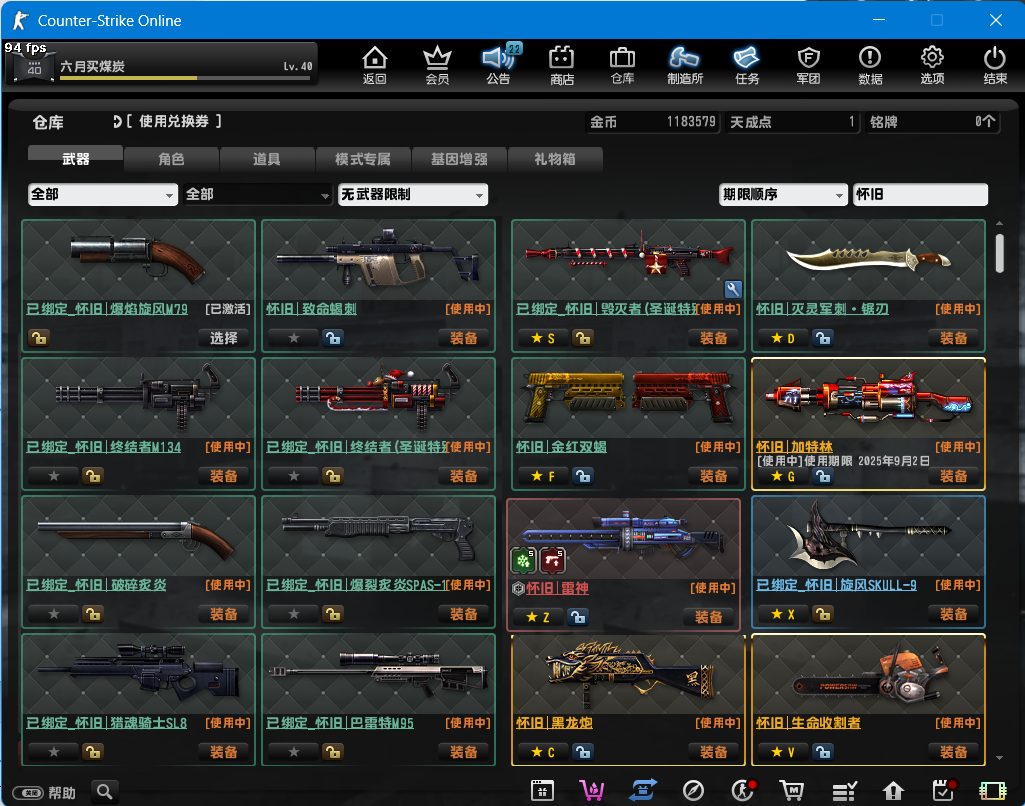Open the 制造所 crafting icon
Viewport: 1025px width, 806px height.
pyautogui.click(x=684, y=65)
